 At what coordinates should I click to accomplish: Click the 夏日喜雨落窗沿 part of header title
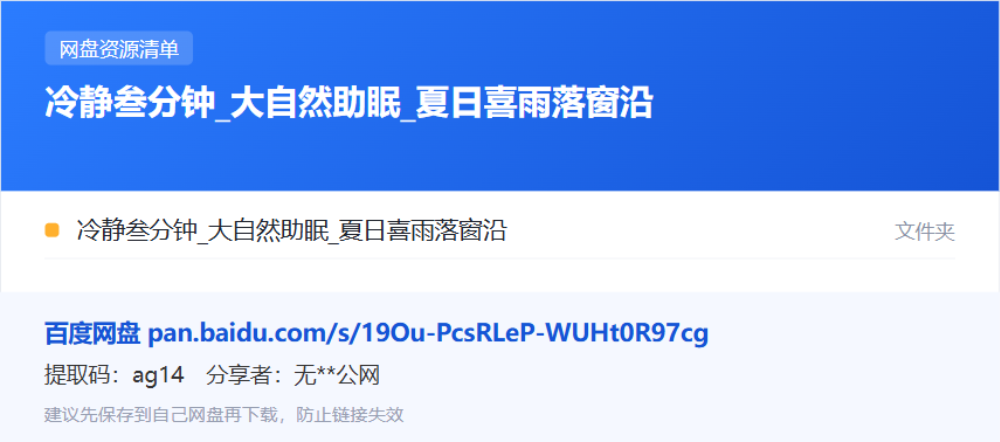click(x=535, y=103)
